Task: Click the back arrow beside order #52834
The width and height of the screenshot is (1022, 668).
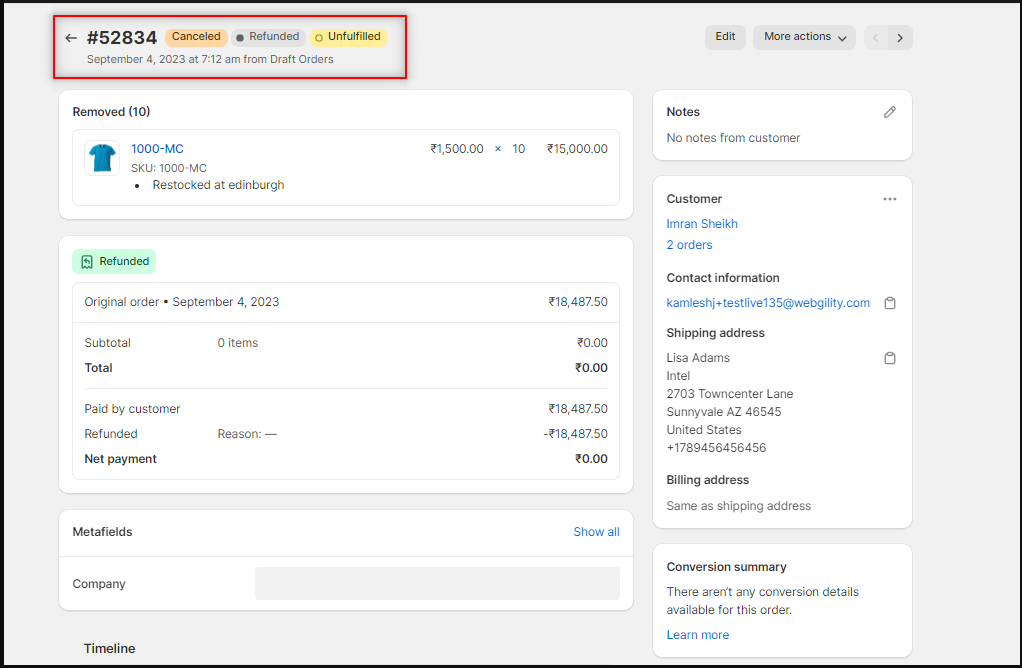Action: click(x=71, y=38)
